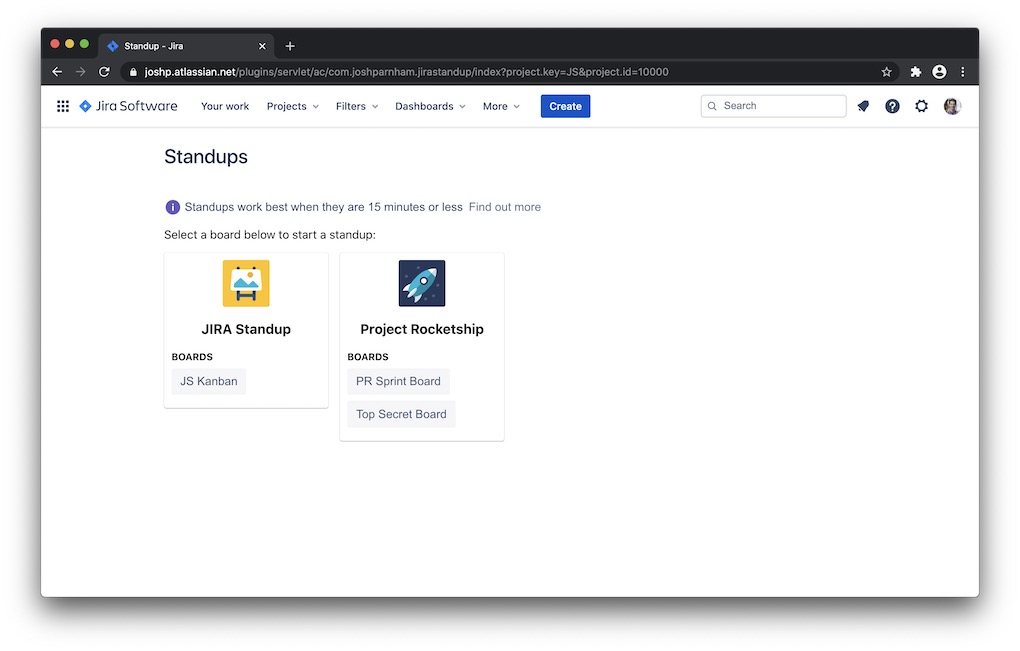Reload the page with the refresh icon

click(x=104, y=72)
